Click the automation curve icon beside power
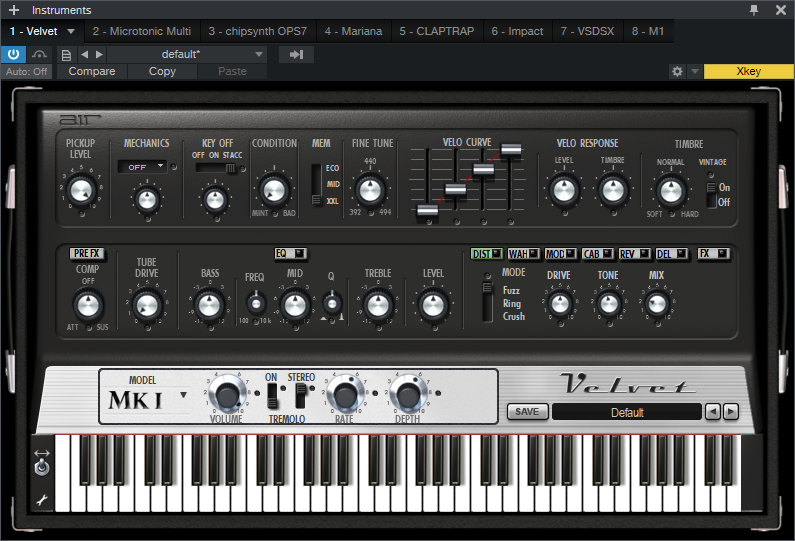The height and width of the screenshot is (541, 795). pyautogui.click(x=39, y=54)
